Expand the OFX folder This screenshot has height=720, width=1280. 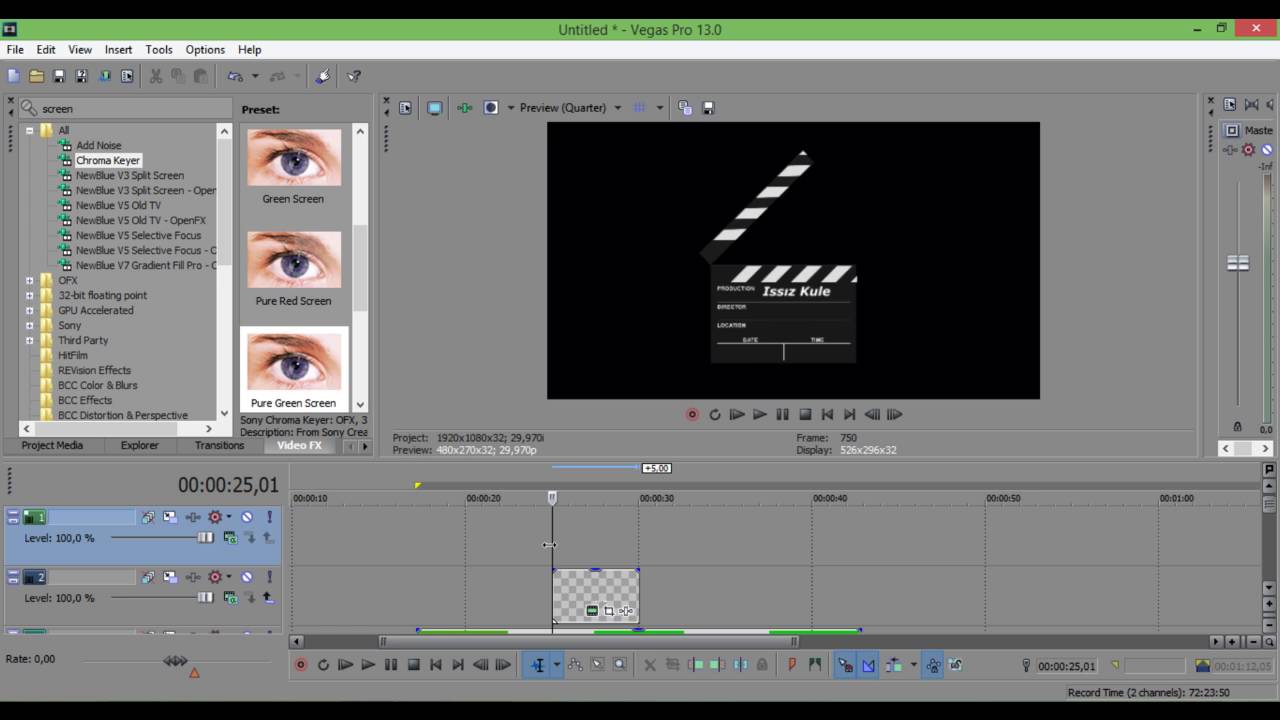pos(29,280)
